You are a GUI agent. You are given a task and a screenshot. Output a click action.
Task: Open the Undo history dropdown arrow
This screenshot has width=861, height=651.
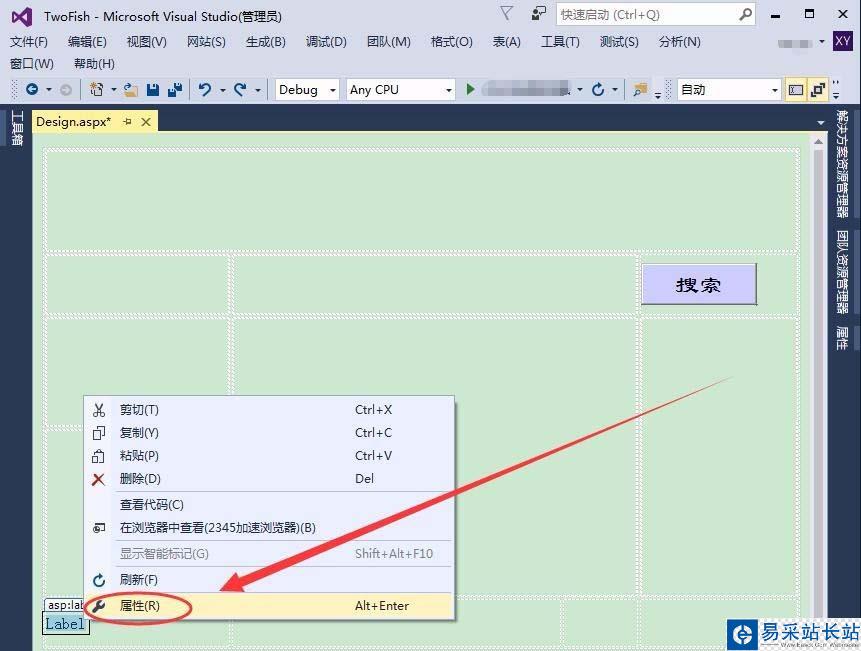[x=222, y=89]
